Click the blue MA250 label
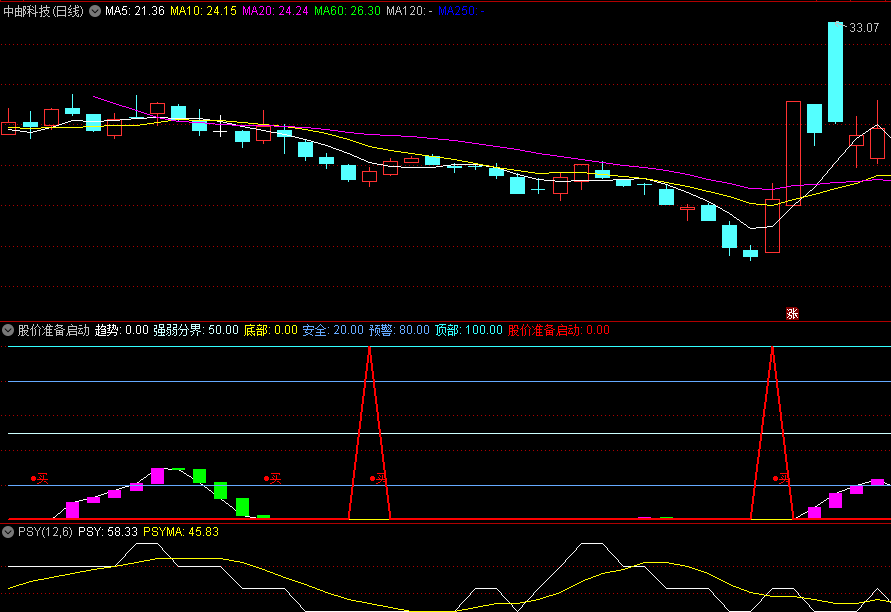 461,11
